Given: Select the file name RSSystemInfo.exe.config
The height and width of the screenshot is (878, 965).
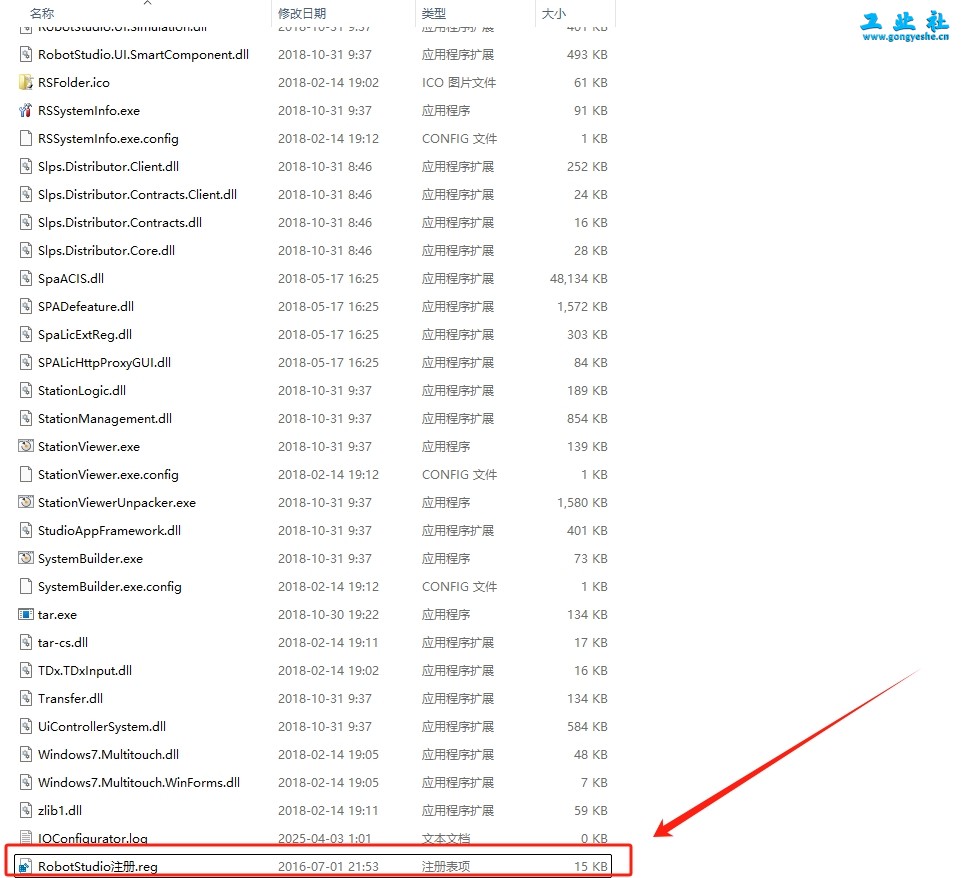Looking at the screenshot, I should click(x=108, y=138).
